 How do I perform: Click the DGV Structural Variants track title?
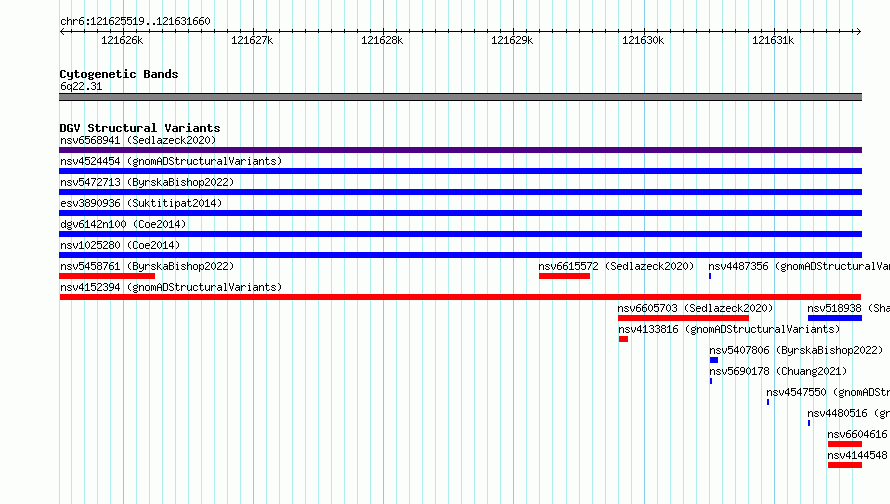point(140,128)
